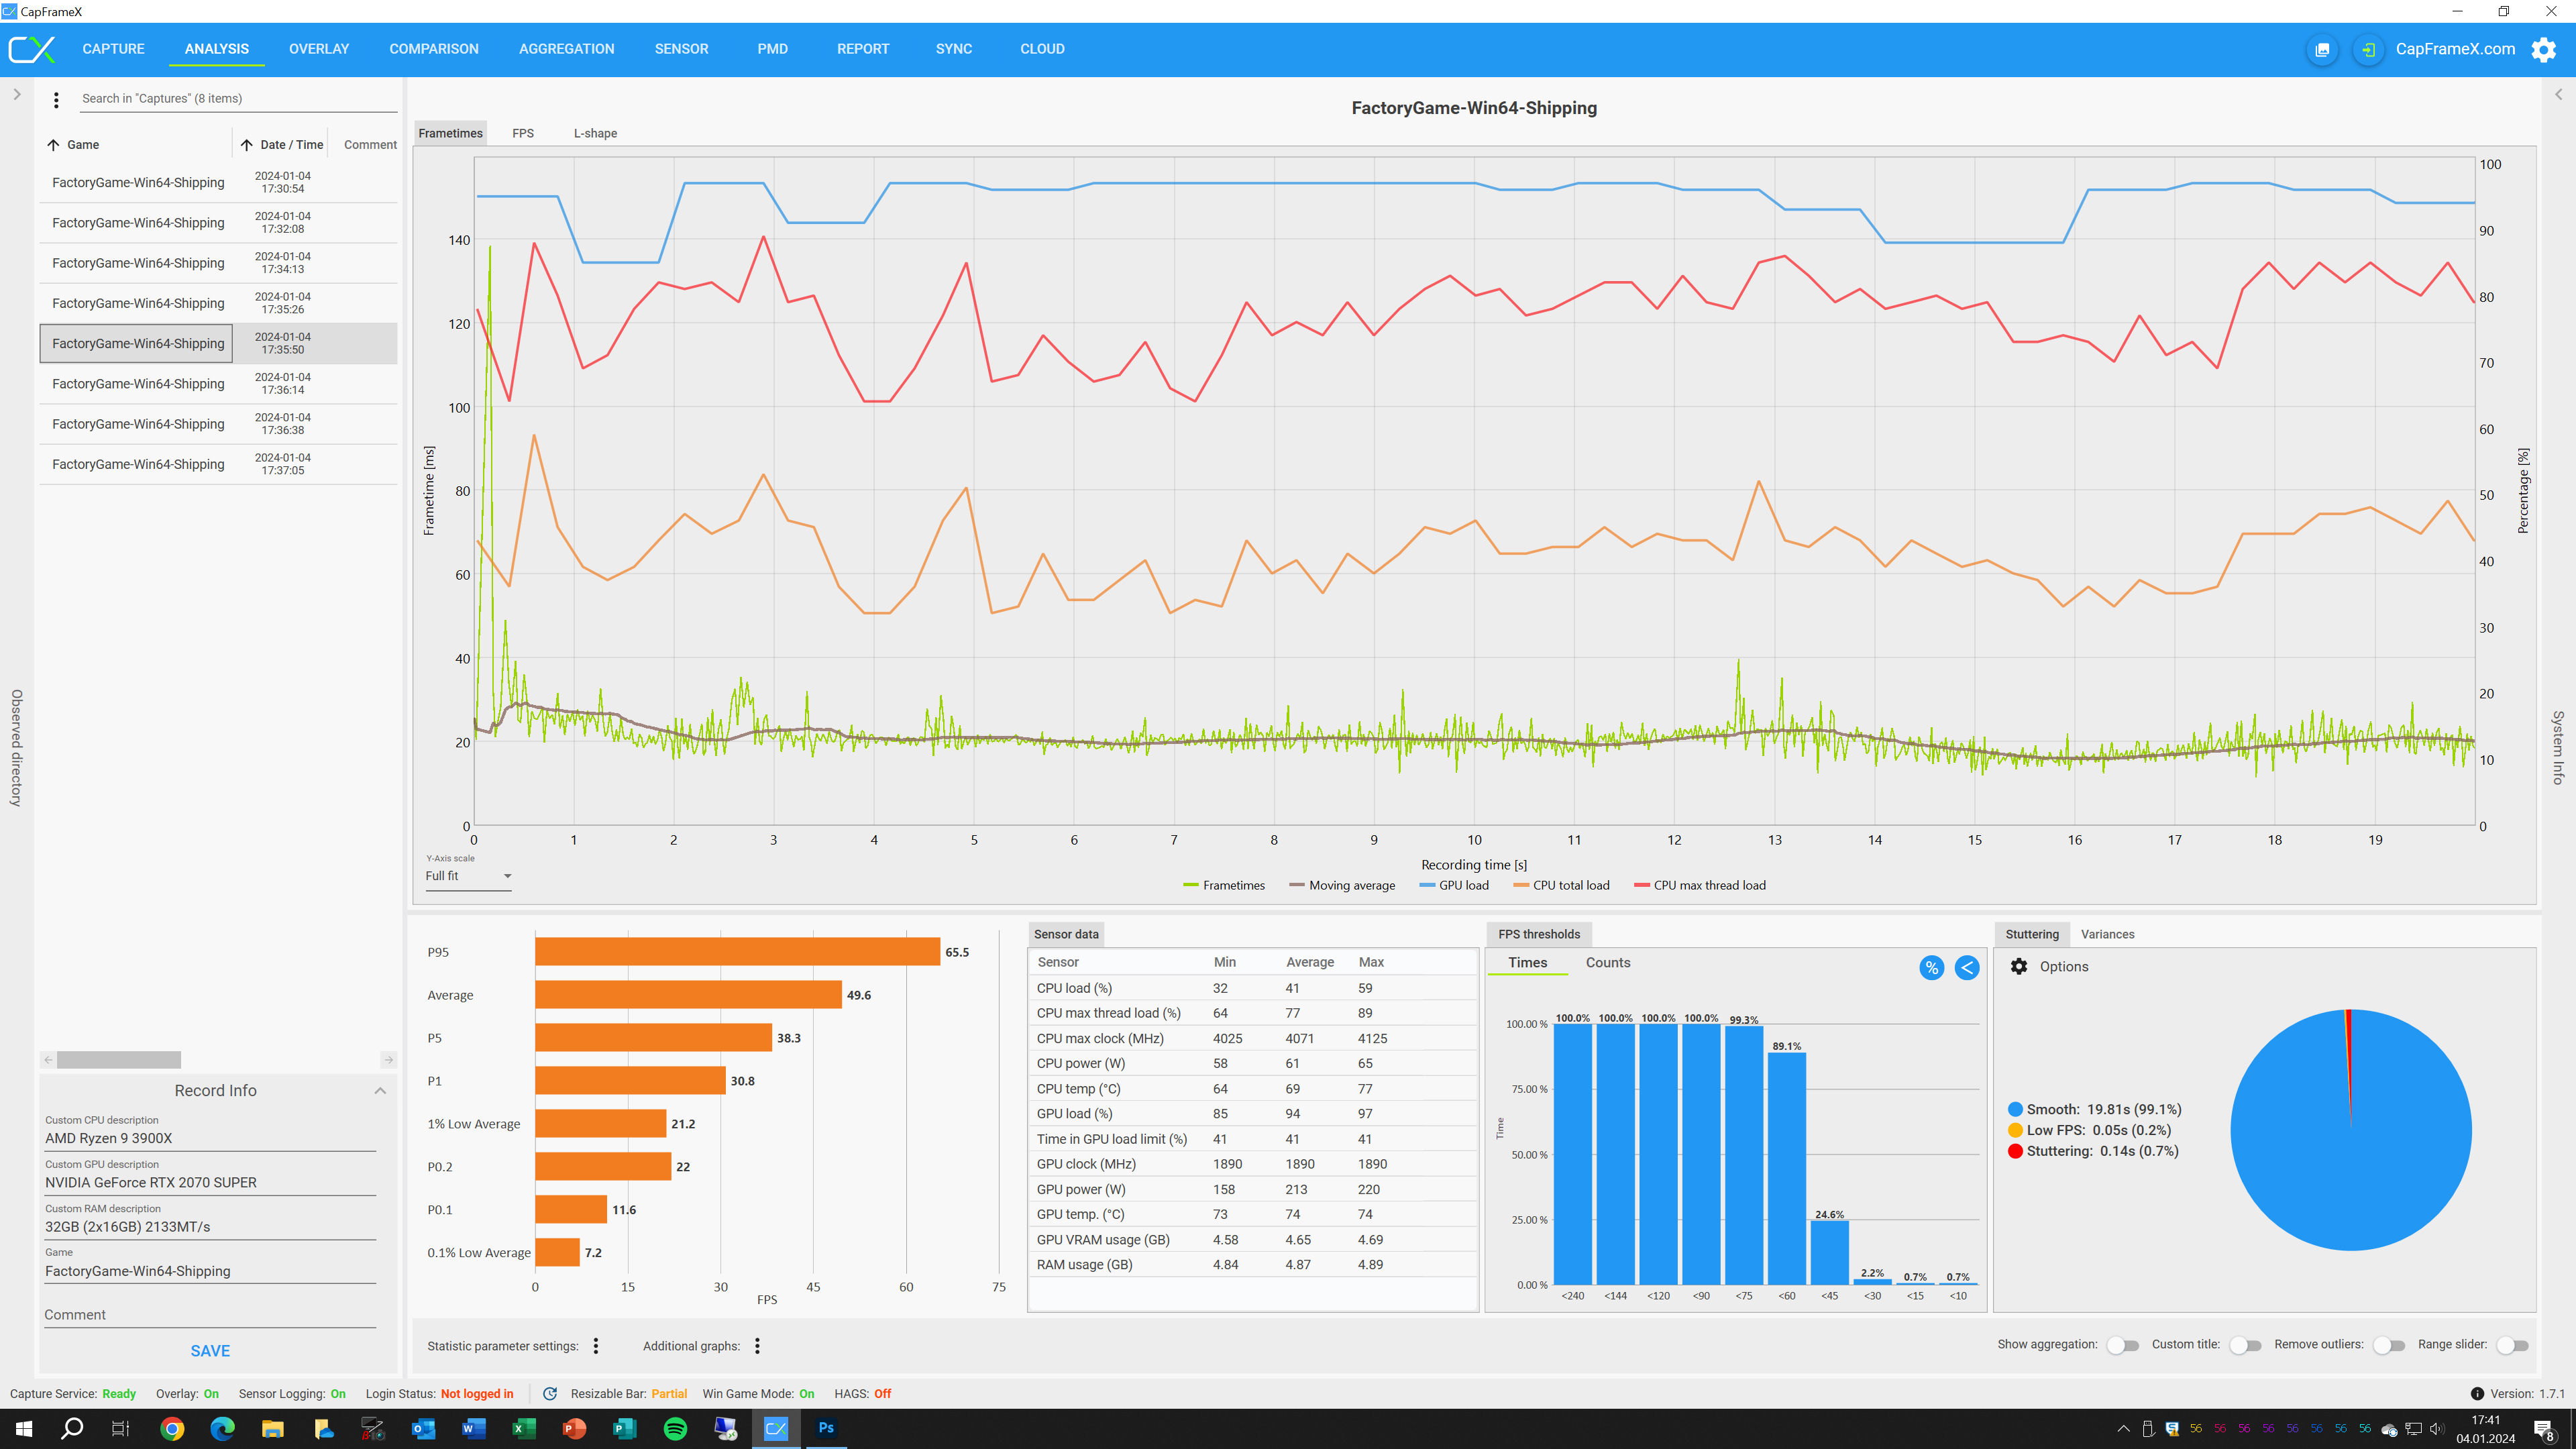Select the L-shape tab
This screenshot has height=1449, width=2576.
[594, 133]
